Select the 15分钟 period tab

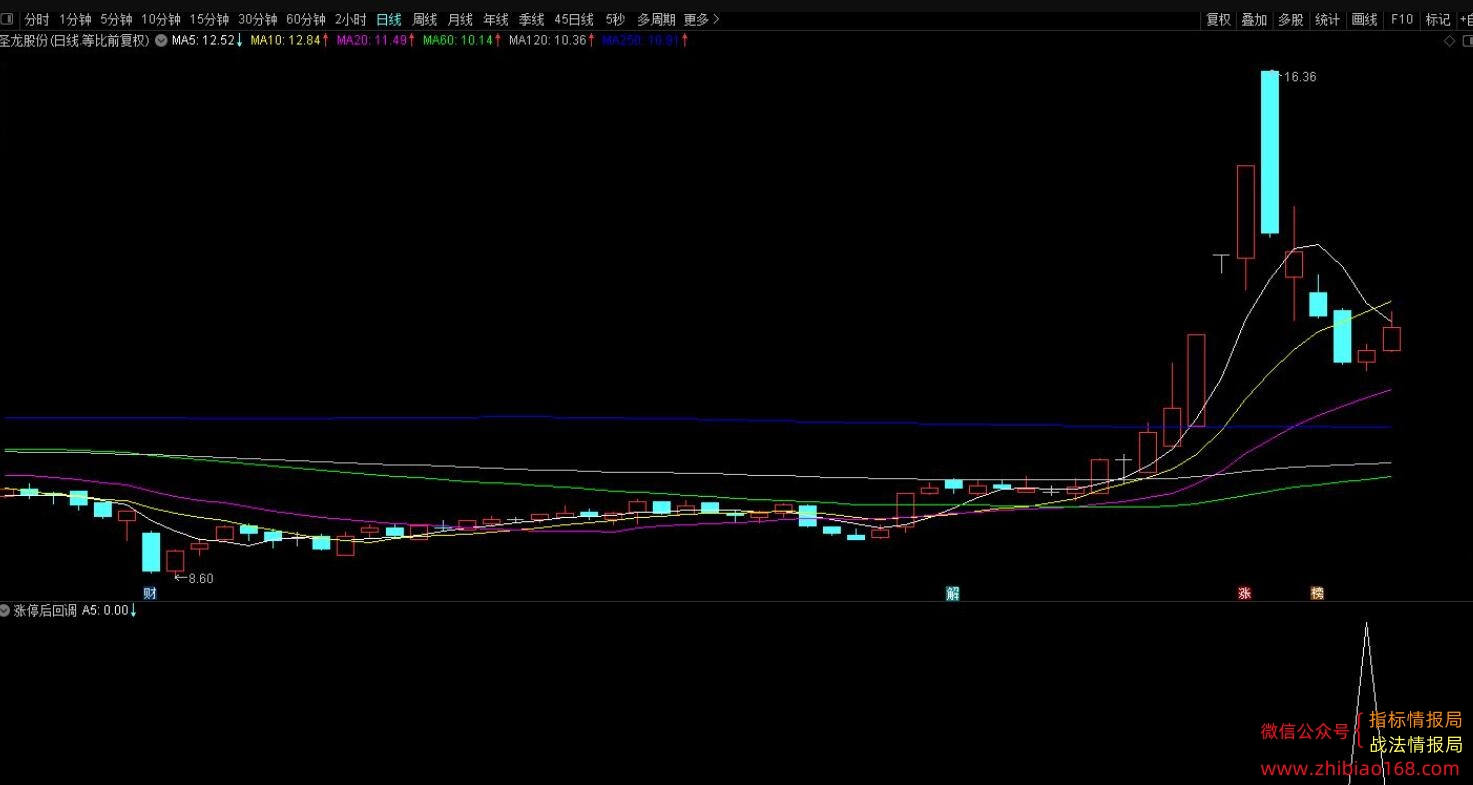click(209, 19)
